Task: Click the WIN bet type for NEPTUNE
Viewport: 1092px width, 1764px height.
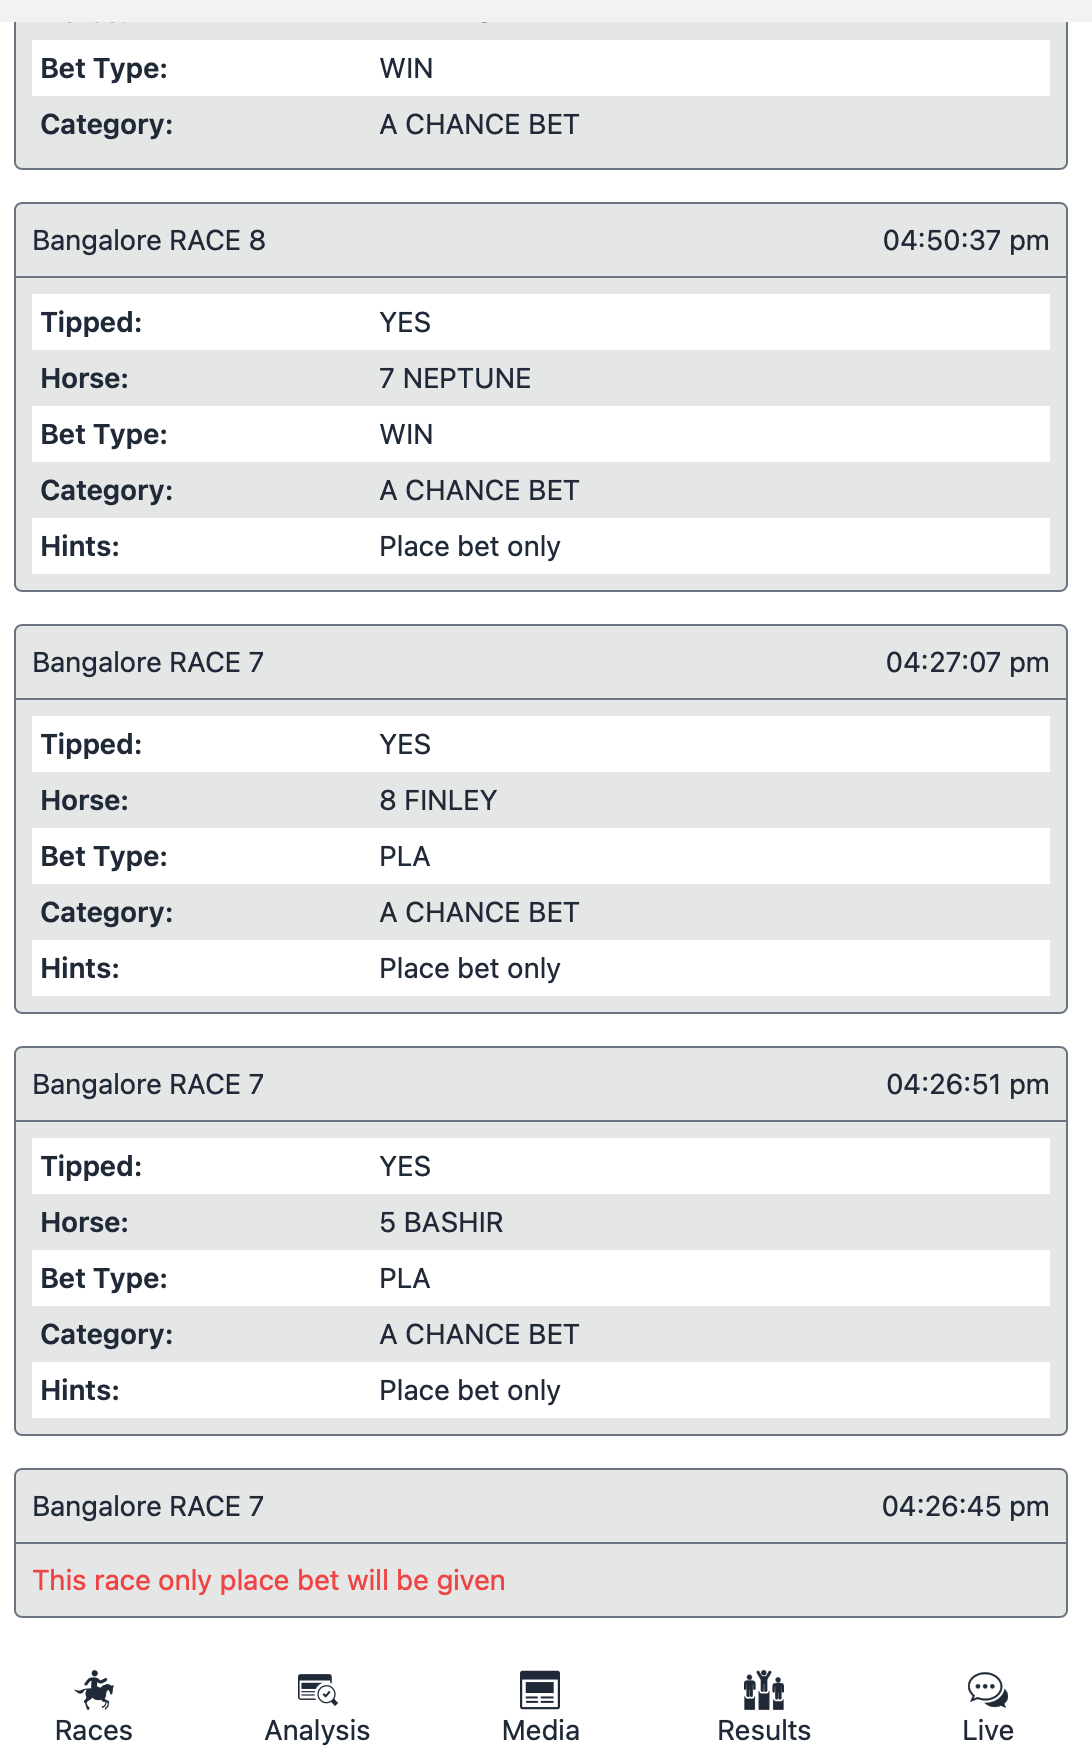Action: point(406,435)
